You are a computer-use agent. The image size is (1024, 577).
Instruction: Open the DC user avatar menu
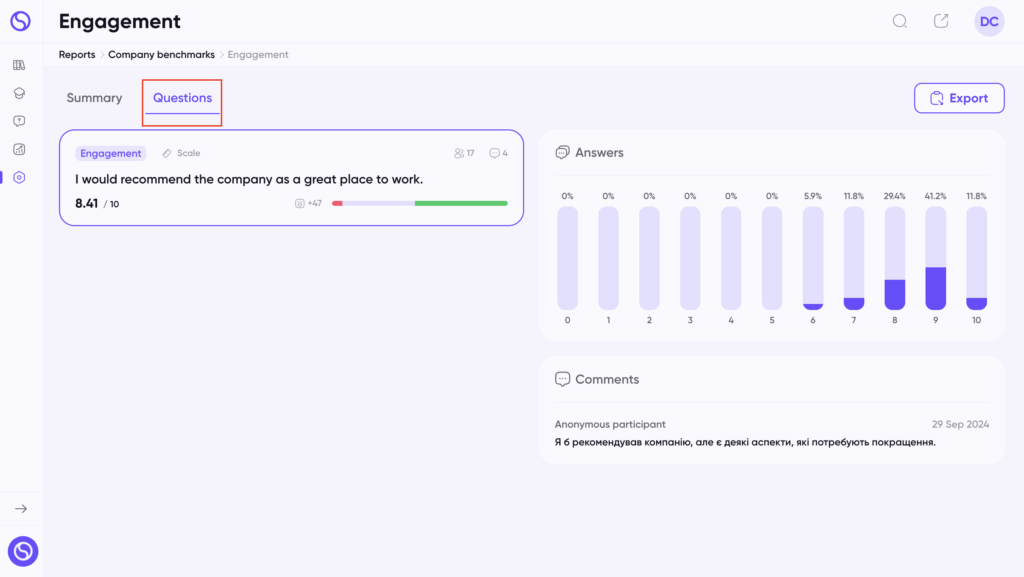tap(989, 22)
